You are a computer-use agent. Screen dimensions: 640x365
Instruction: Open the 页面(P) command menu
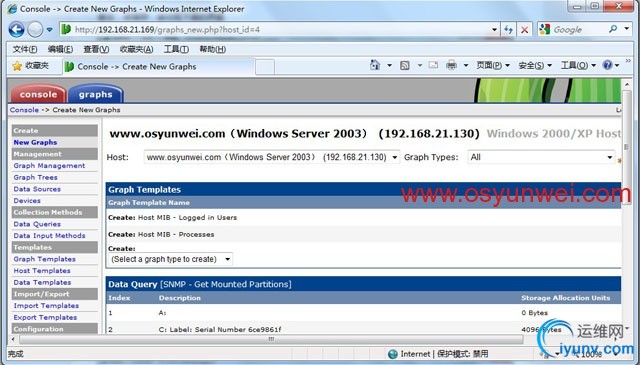click(x=493, y=65)
